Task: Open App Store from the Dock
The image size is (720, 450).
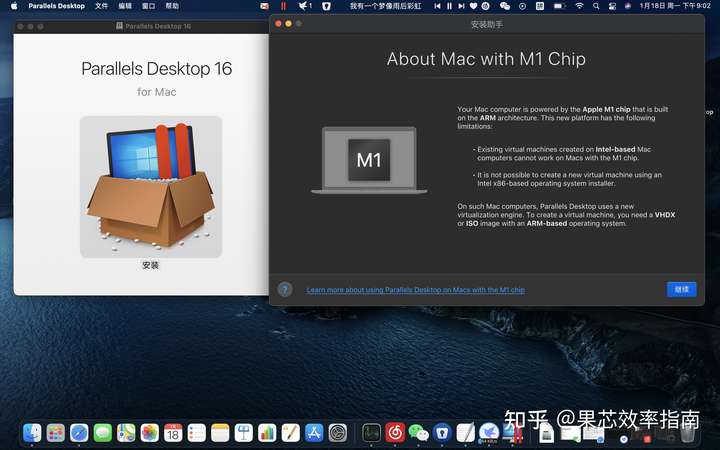Action: (314, 433)
